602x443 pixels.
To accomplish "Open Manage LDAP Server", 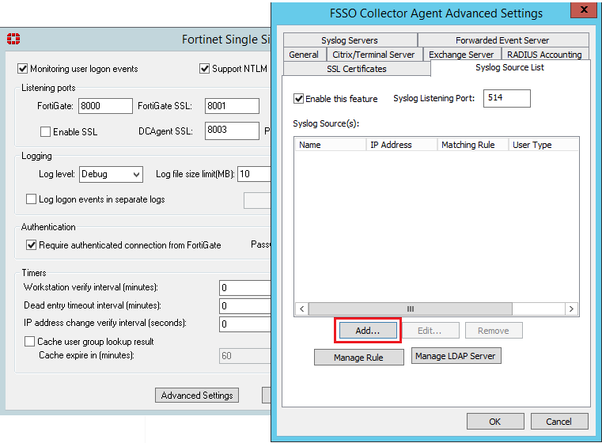I will pyautogui.click(x=455, y=355).
